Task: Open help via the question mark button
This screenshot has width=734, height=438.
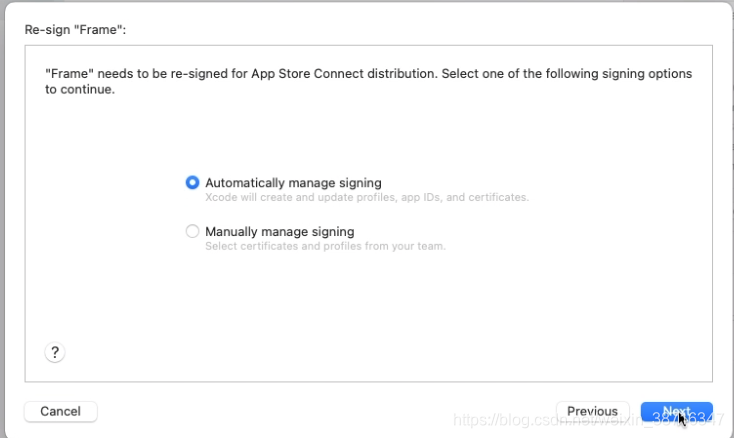Action: pos(55,352)
